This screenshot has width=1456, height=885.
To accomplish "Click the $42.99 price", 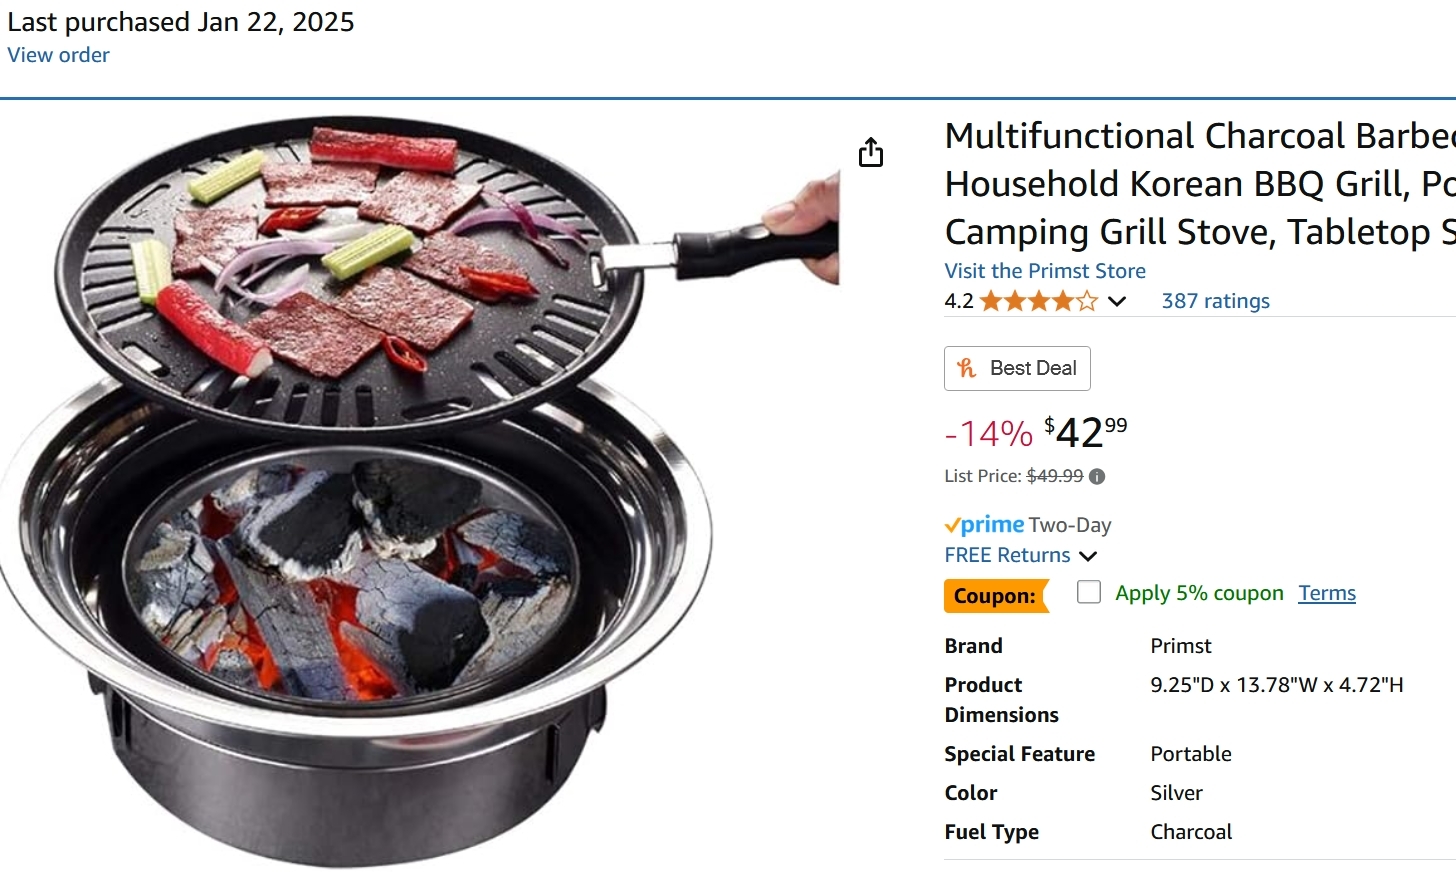I will (1086, 433).
